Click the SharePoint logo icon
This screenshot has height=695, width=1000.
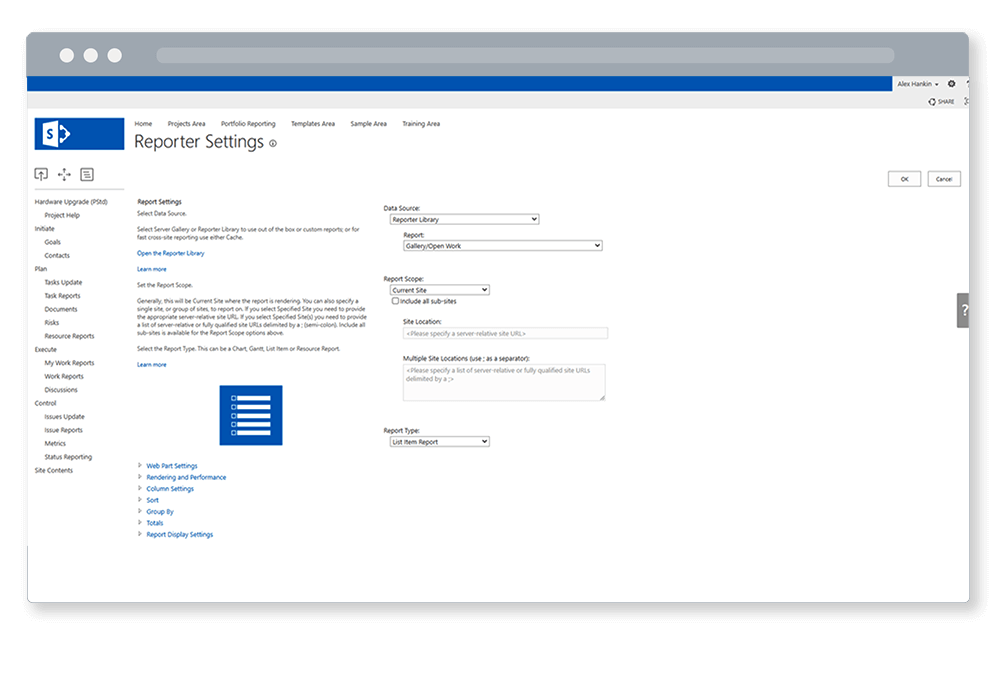(x=79, y=134)
